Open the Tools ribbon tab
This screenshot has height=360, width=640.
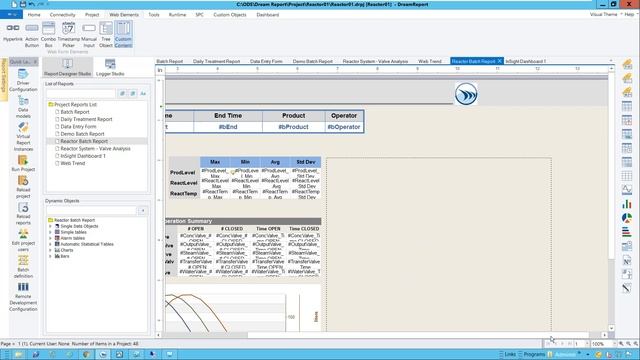[154, 15]
